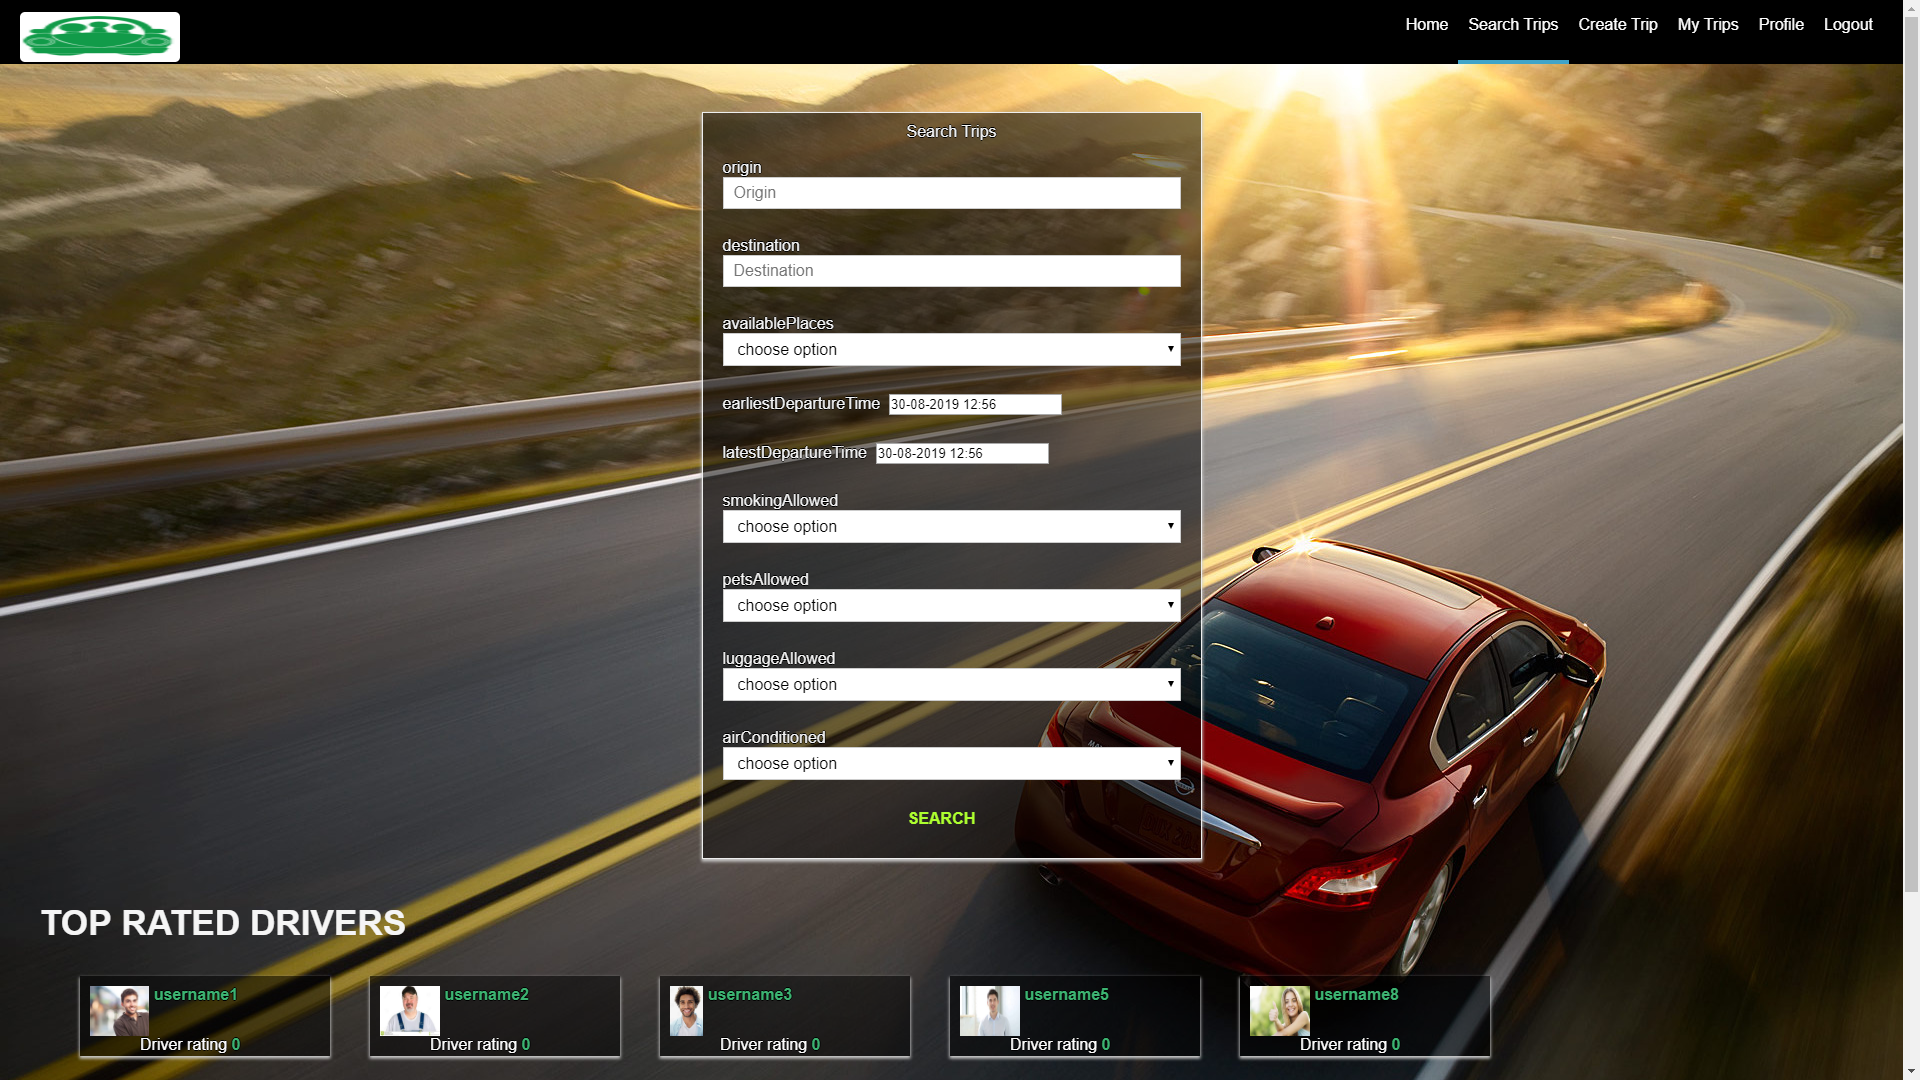Open the airConditioned dropdown
Screen dimensions: 1920x1080
(x=951, y=764)
